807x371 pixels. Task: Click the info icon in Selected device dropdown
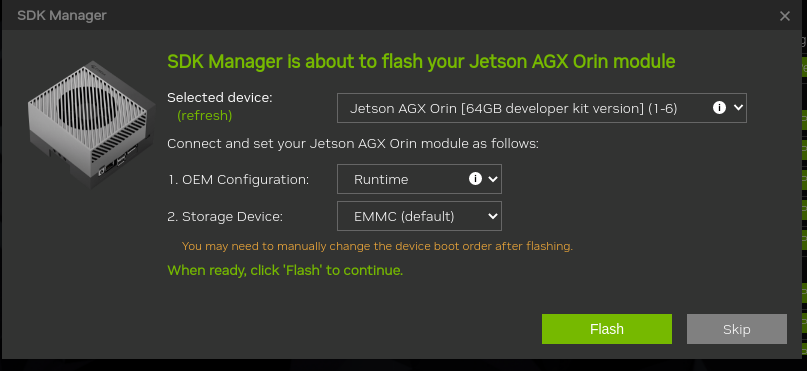719,108
